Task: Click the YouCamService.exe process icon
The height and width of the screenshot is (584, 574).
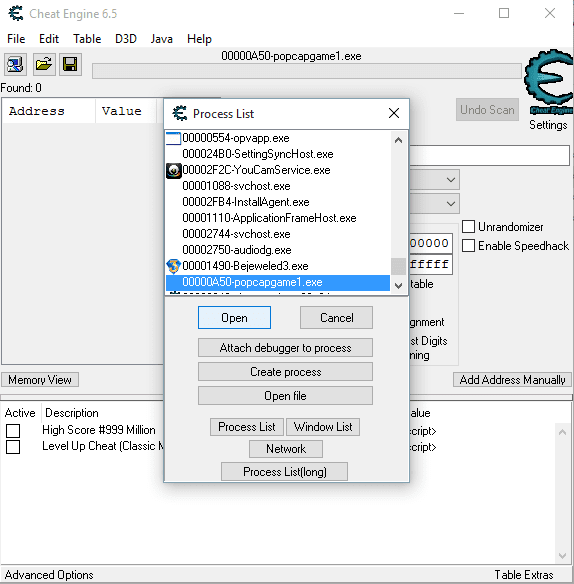Action: [x=173, y=171]
